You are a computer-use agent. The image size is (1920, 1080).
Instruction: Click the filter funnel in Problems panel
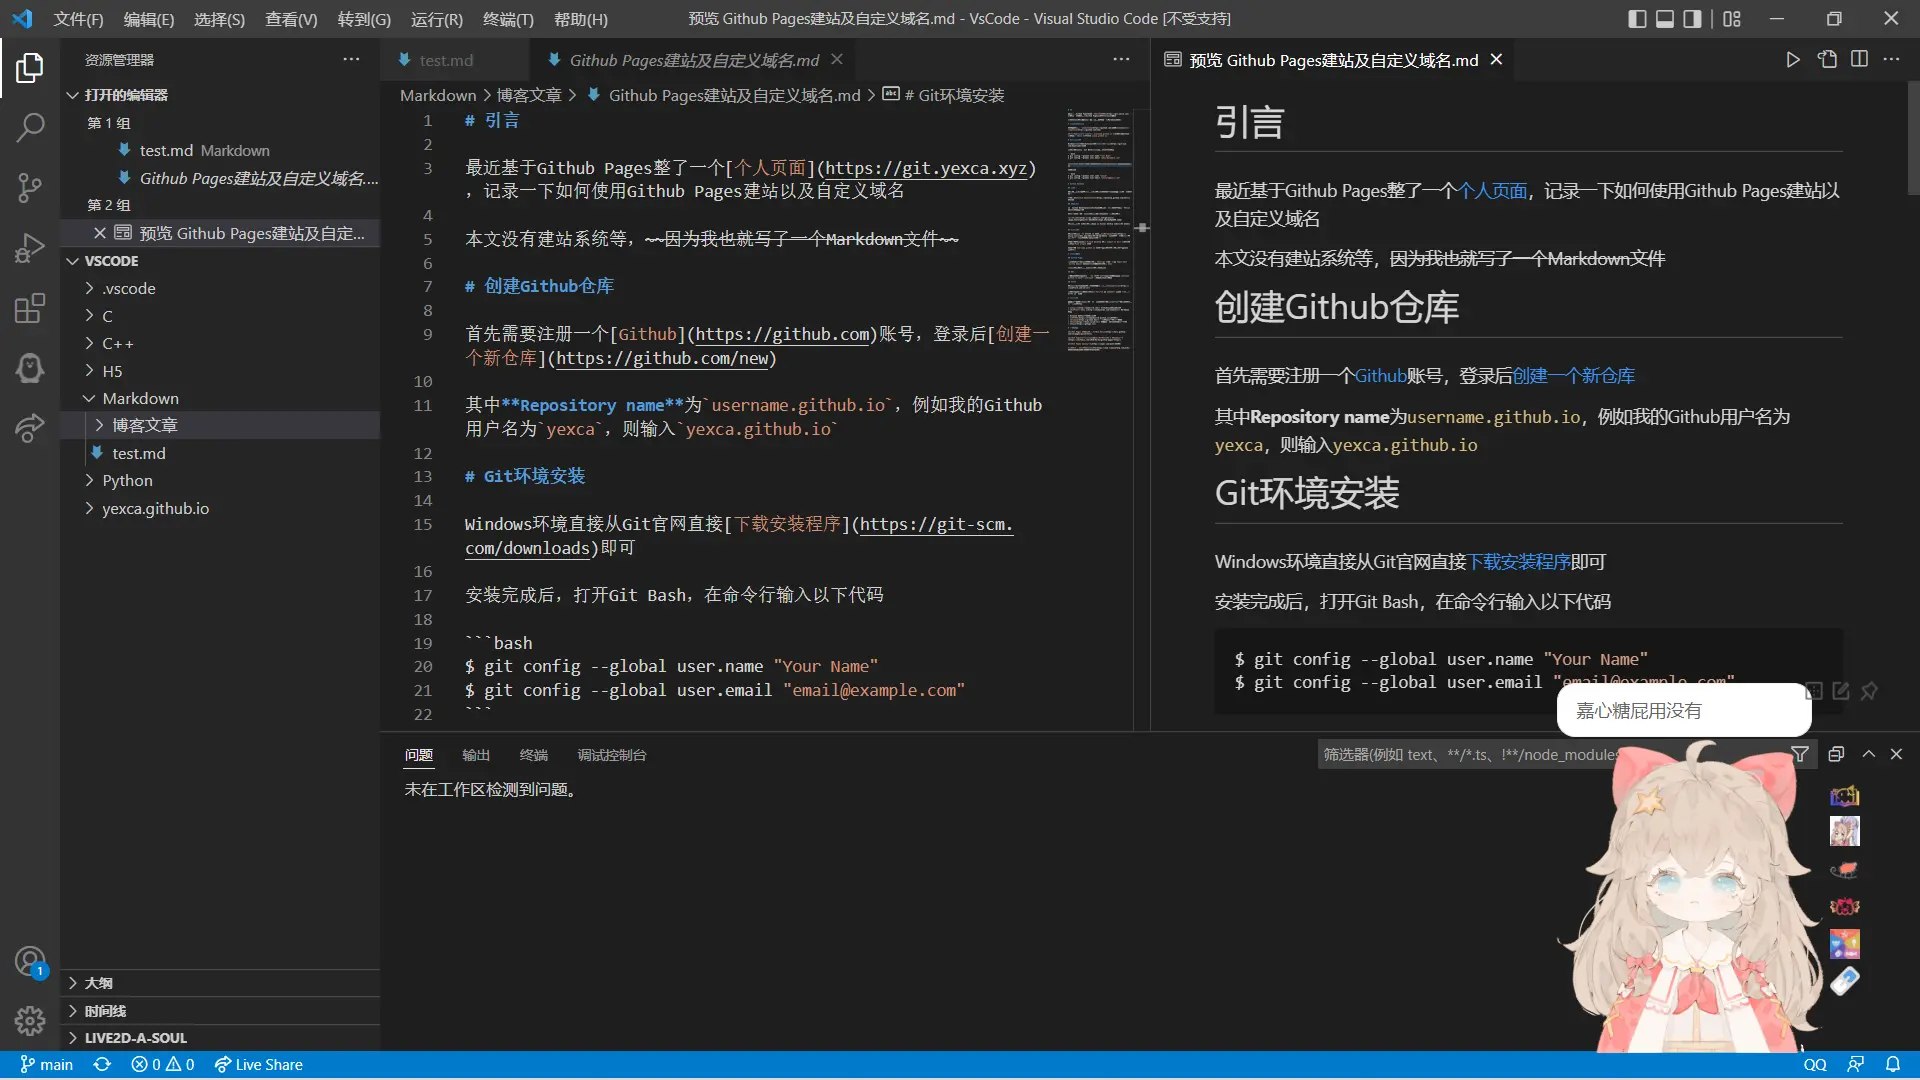coord(1800,755)
